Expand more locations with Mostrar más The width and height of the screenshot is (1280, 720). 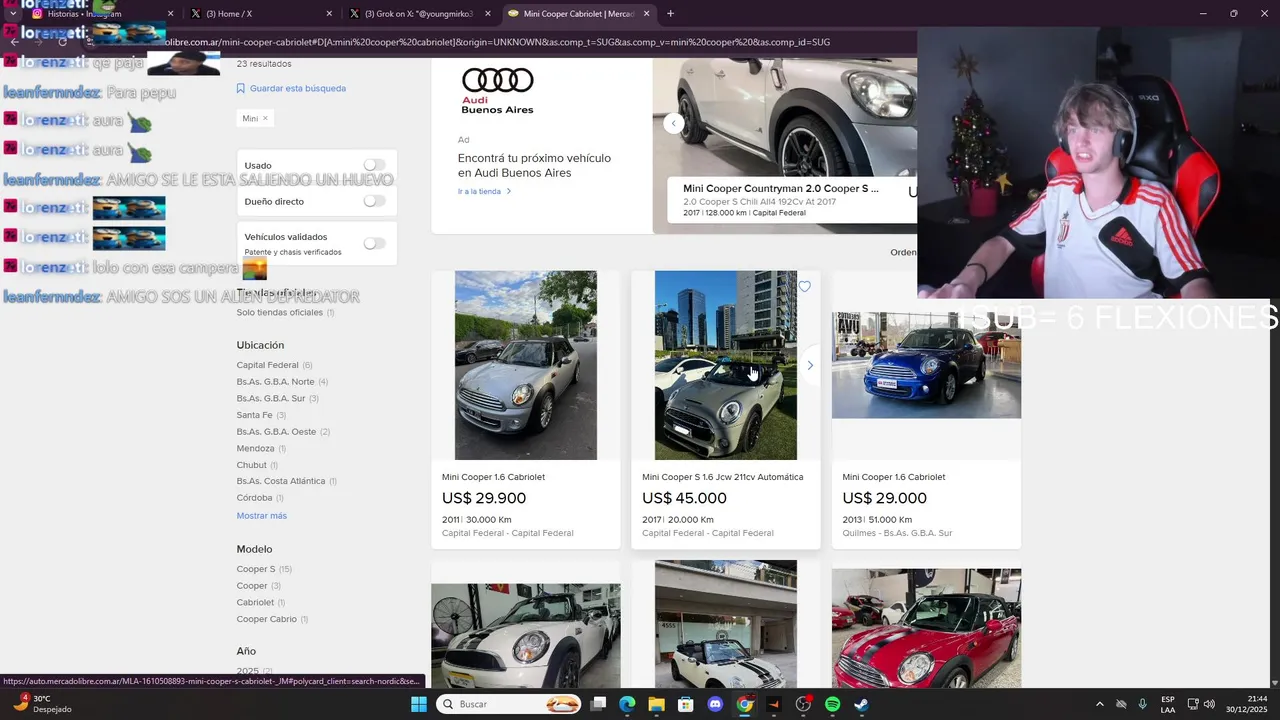pos(261,516)
